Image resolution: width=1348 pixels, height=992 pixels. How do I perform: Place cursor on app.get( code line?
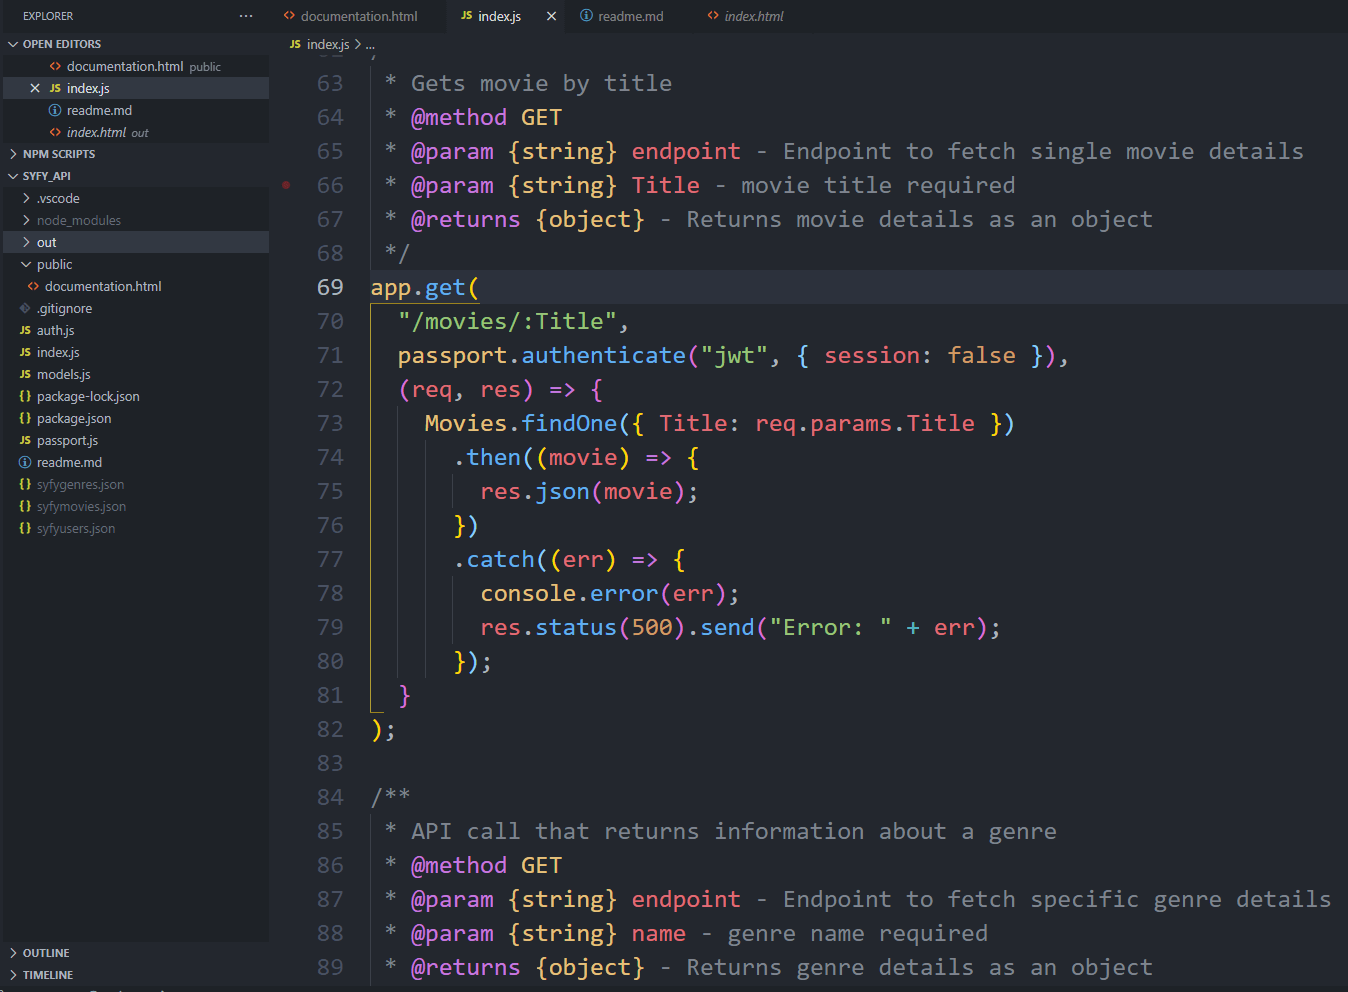pos(425,287)
